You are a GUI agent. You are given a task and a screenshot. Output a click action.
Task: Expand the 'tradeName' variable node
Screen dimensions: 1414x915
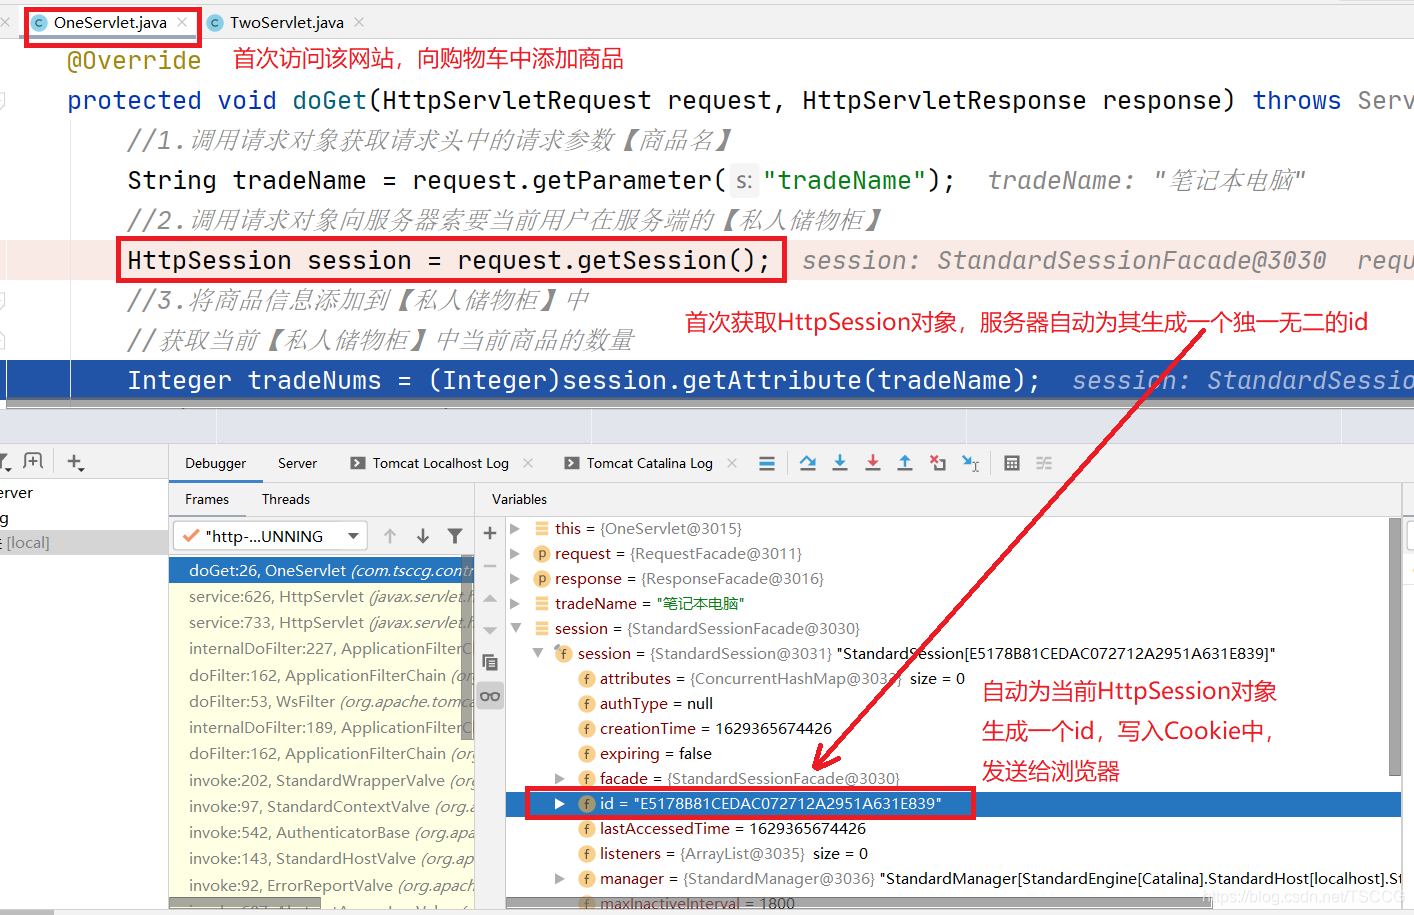515,603
